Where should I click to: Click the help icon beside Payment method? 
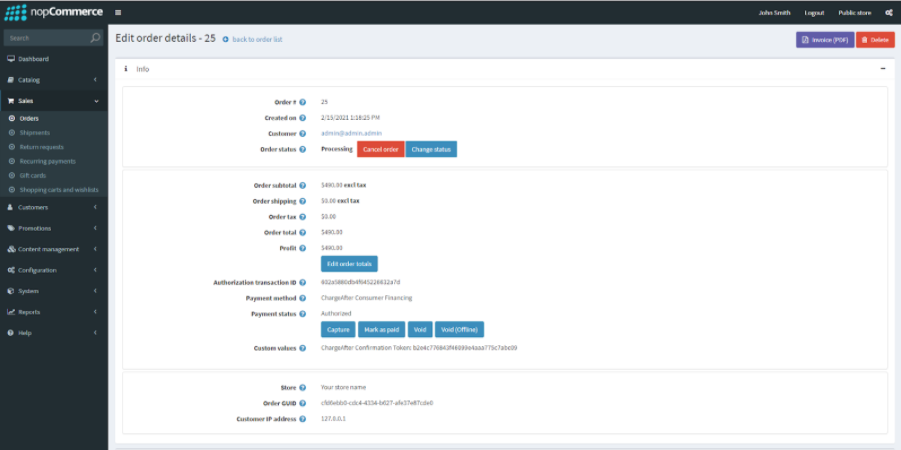pos(302,298)
